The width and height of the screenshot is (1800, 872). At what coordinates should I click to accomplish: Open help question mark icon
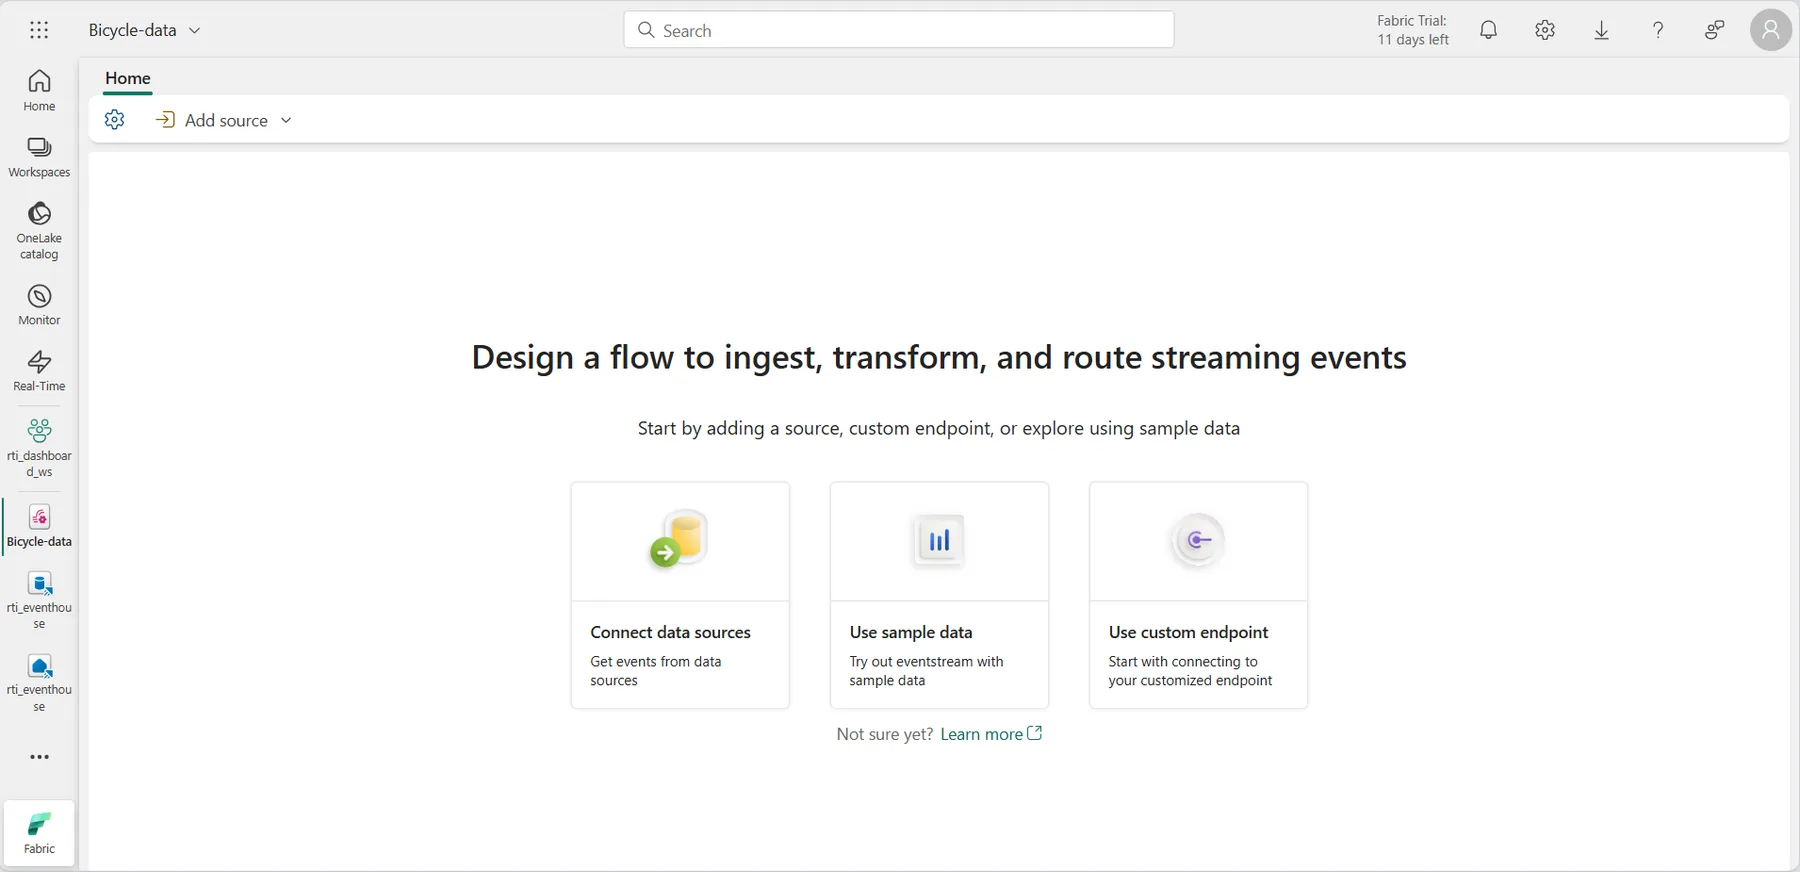[x=1658, y=30]
